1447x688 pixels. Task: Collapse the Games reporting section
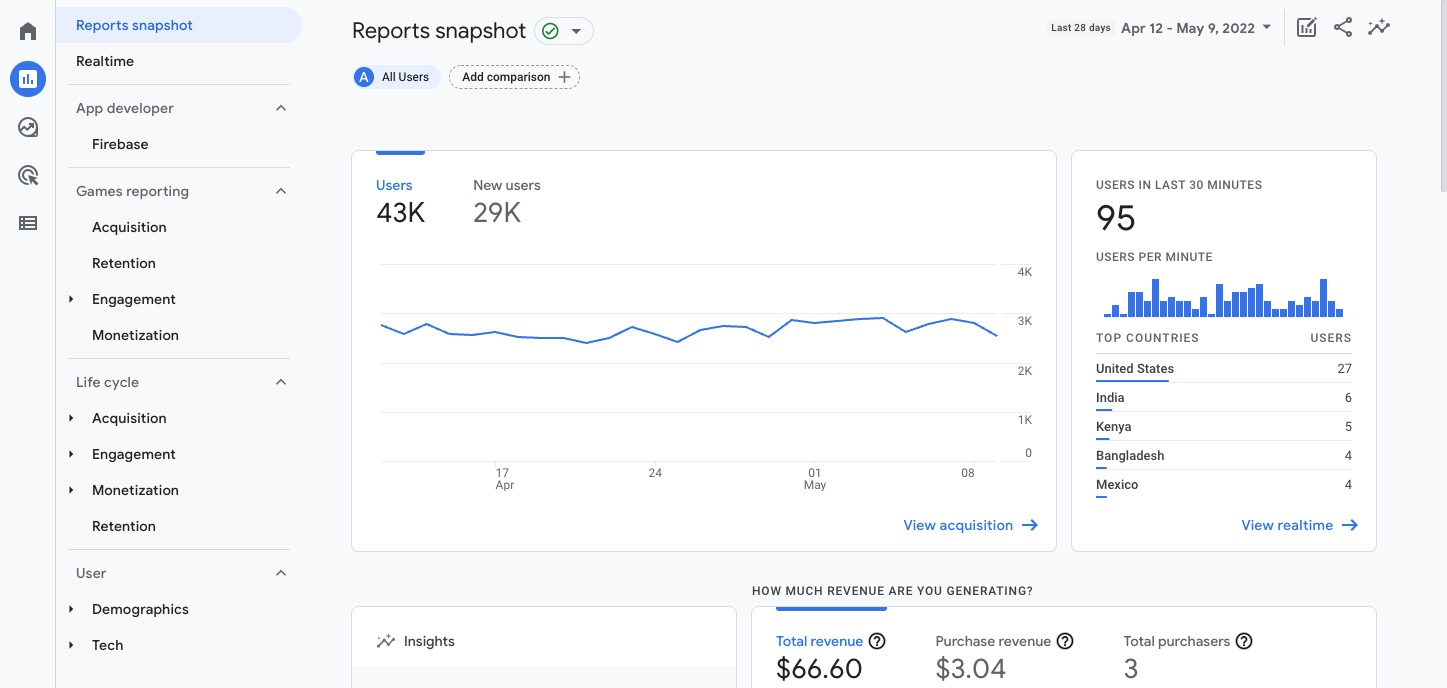click(x=281, y=191)
